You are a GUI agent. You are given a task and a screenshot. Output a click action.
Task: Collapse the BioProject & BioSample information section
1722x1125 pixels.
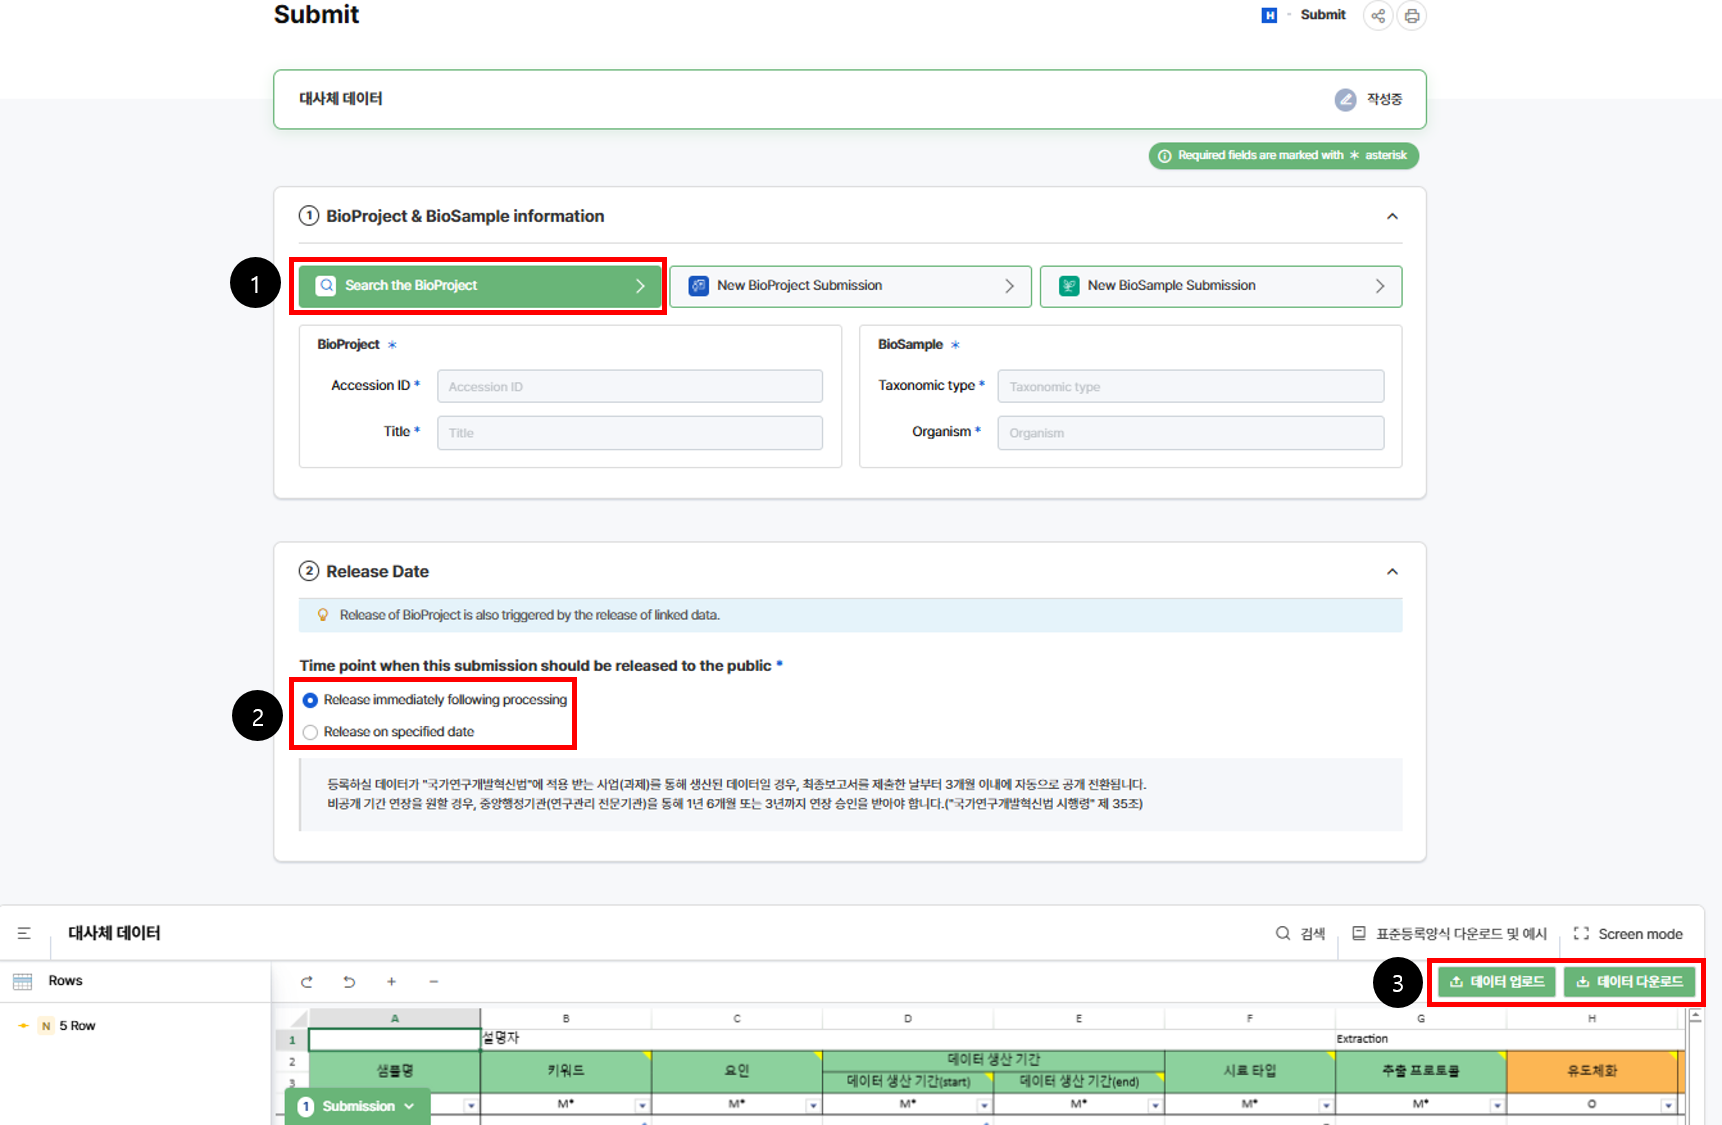pos(1392,216)
